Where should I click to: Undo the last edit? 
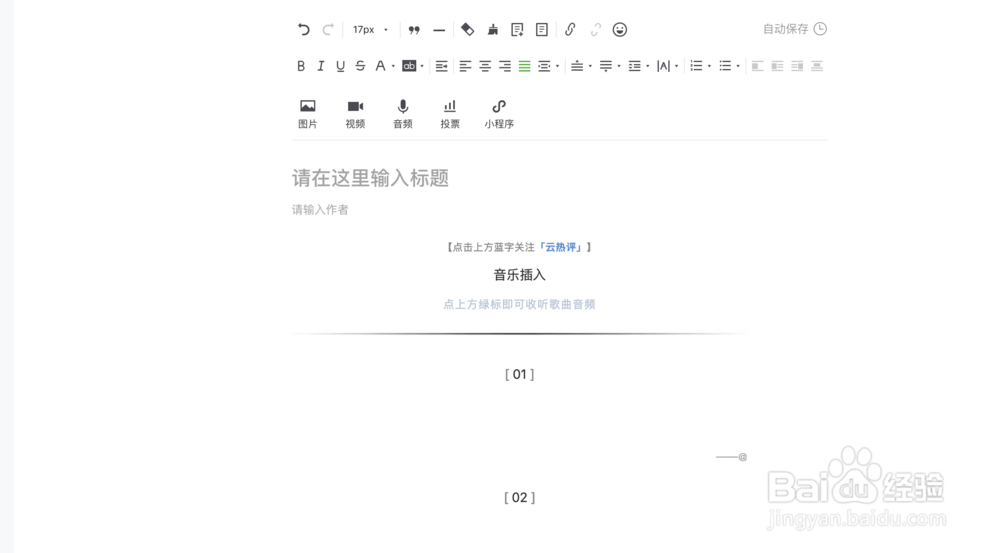click(x=304, y=29)
